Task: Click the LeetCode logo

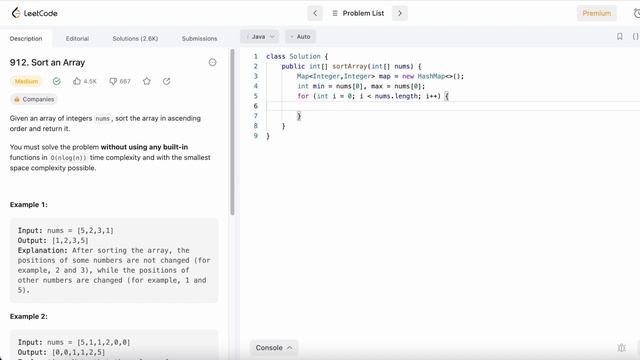Action: click(34, 13)
